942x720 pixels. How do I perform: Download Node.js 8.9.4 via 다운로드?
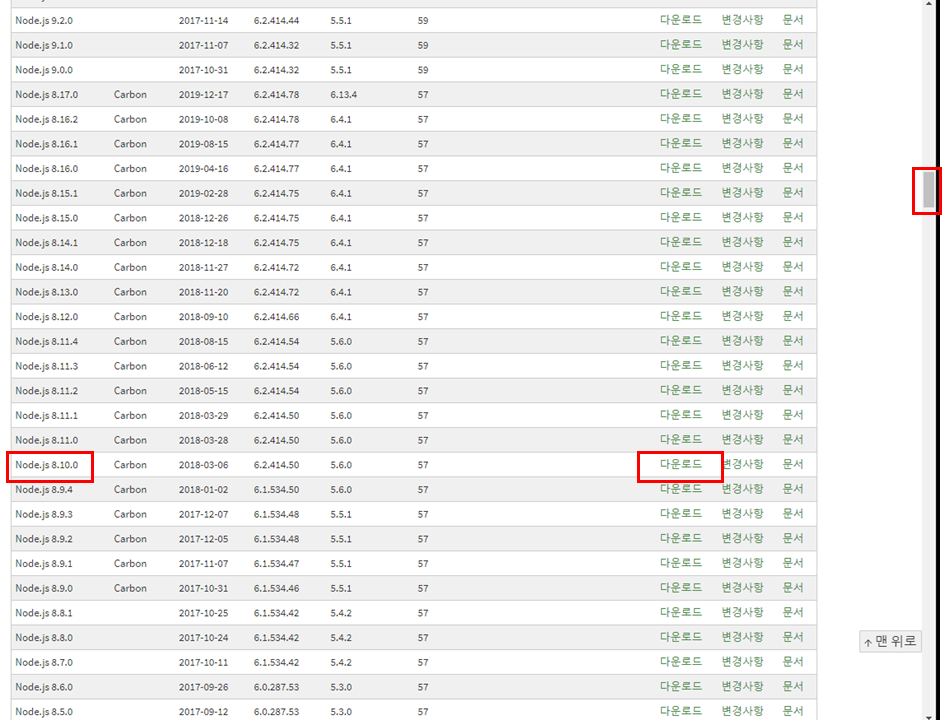tap(681, 489)
